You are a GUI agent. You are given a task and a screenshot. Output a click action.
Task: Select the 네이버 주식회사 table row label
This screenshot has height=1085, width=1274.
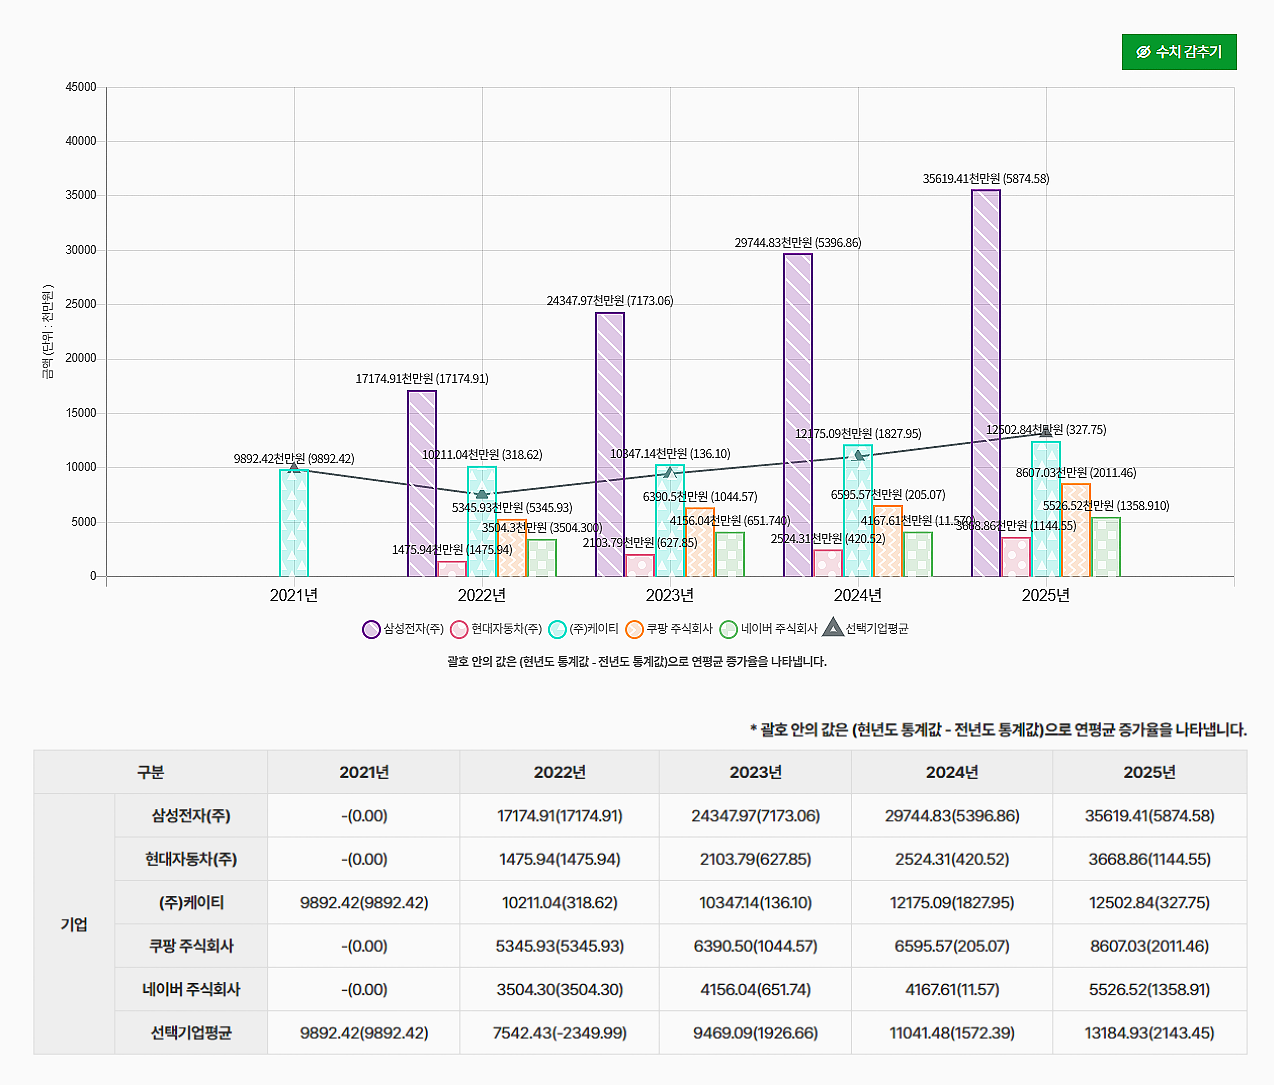191,989
